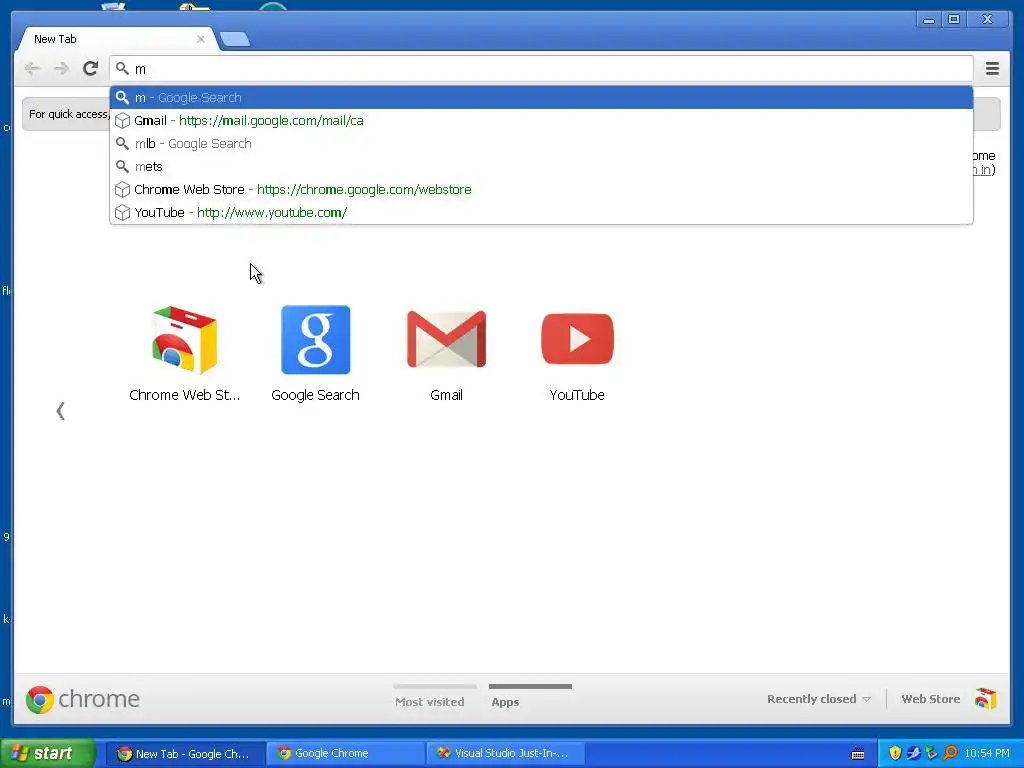
Task: Go back using the back arrow
Action: coord(32,68)
